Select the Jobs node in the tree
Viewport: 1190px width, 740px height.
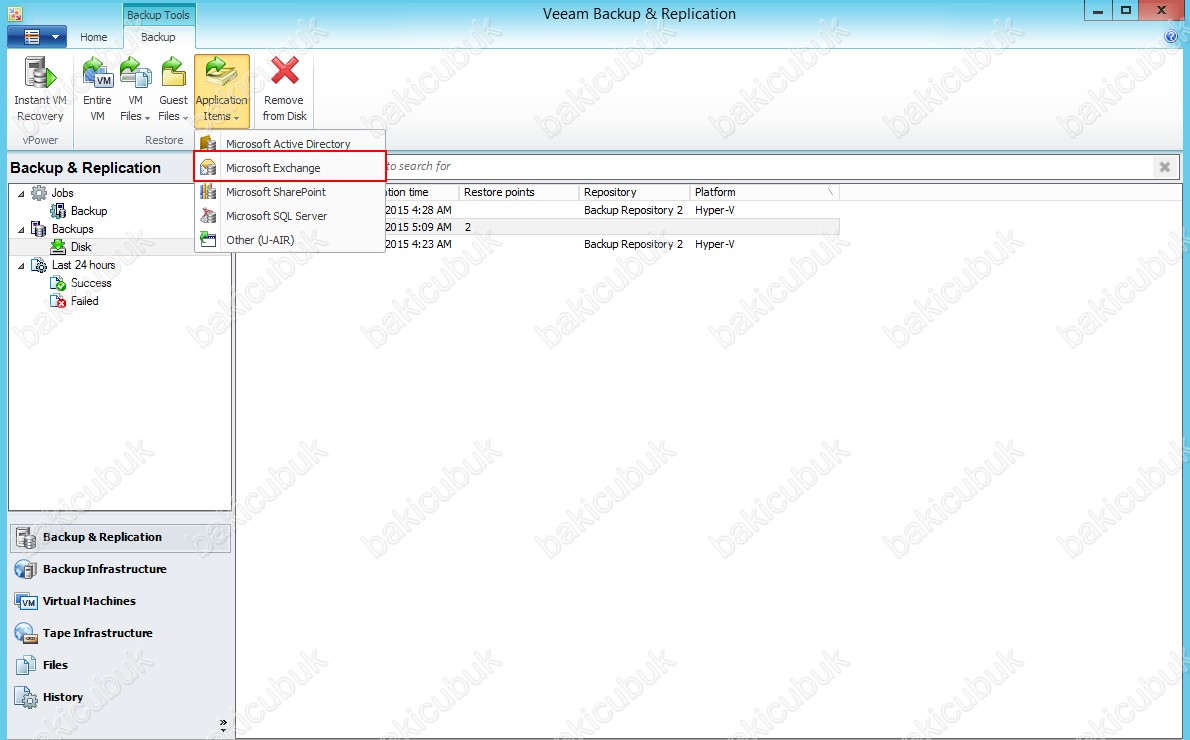[x=62, y=193]
